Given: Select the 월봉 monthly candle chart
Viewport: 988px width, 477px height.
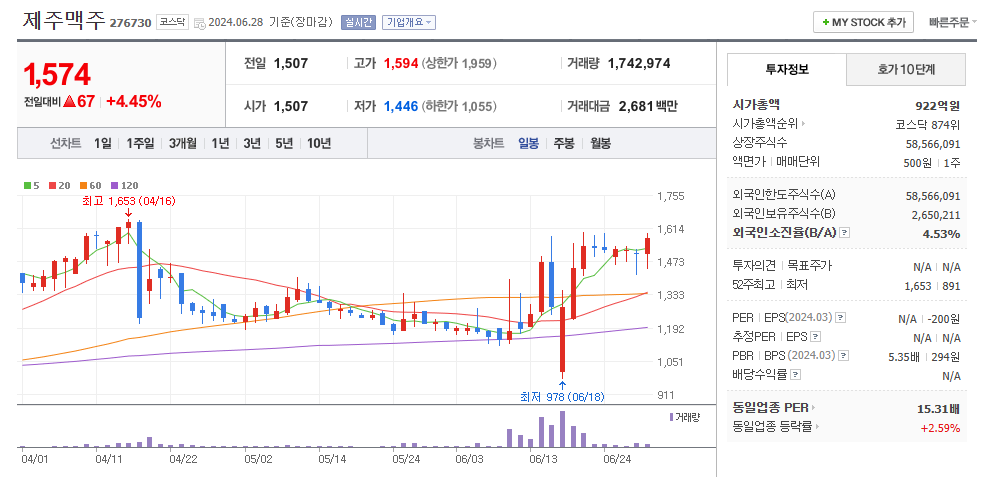Looking at the screenshot, I should (x=600, y=143).
